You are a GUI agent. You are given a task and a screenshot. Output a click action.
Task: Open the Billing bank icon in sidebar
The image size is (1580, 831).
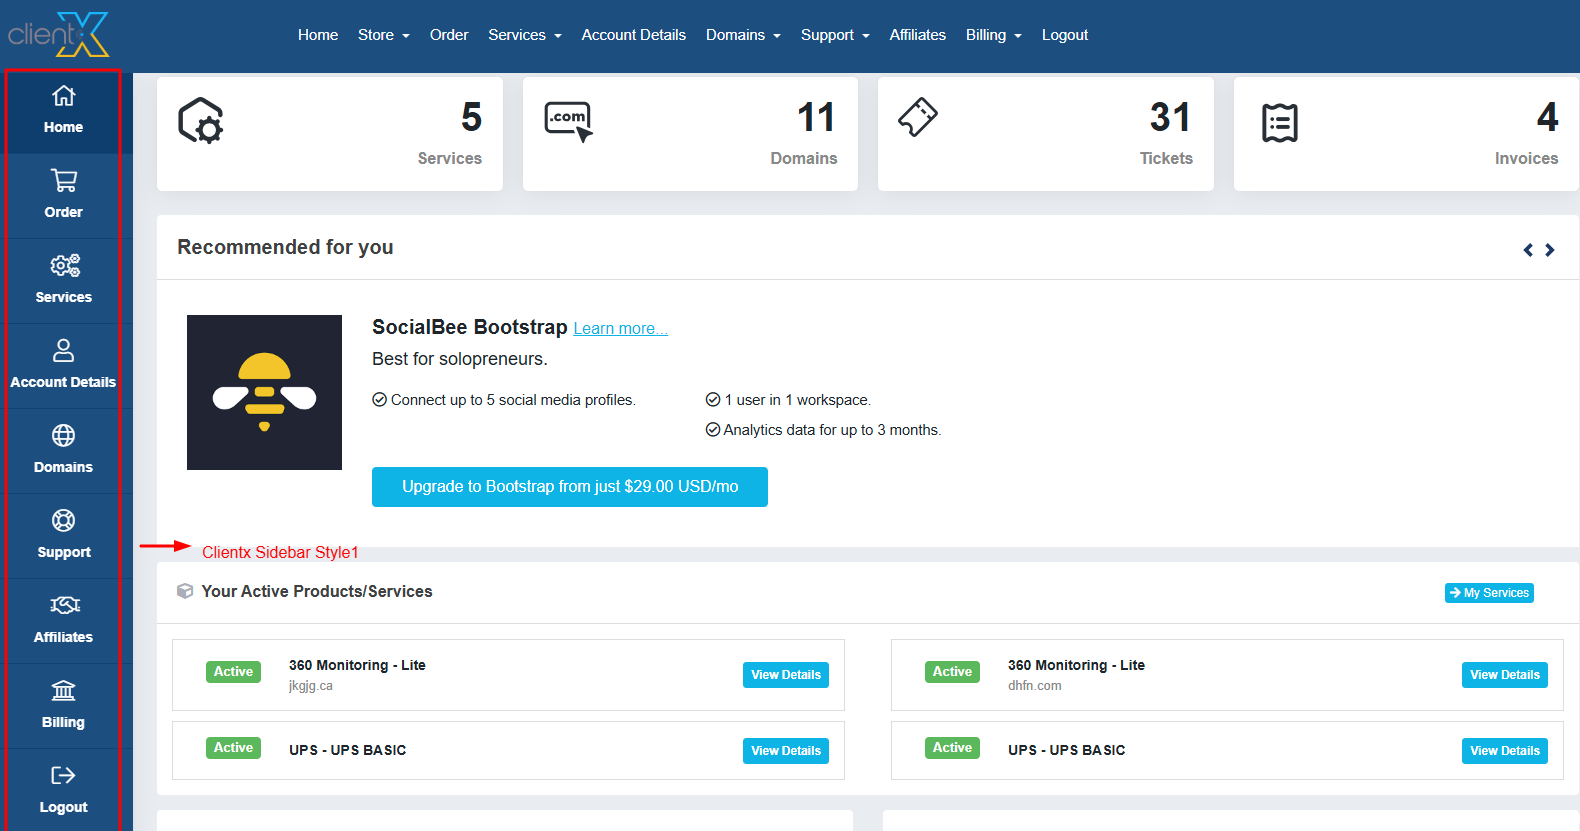pyautogui.click(x=63, y=691)
